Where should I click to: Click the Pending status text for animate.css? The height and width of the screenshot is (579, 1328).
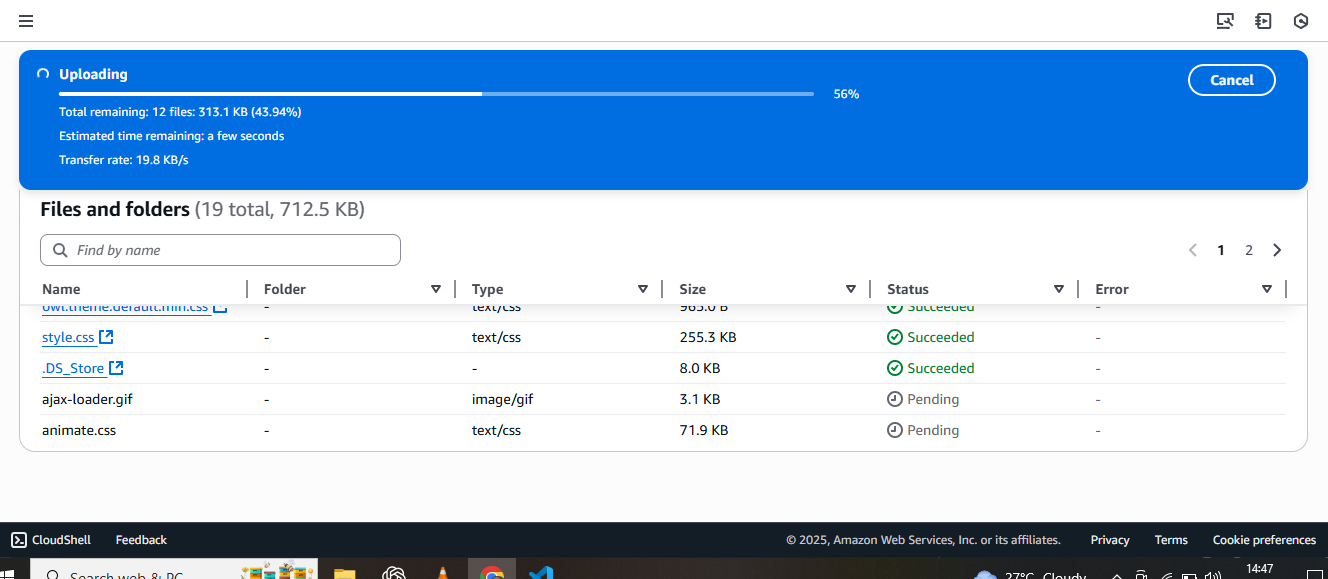click(933, 430)
